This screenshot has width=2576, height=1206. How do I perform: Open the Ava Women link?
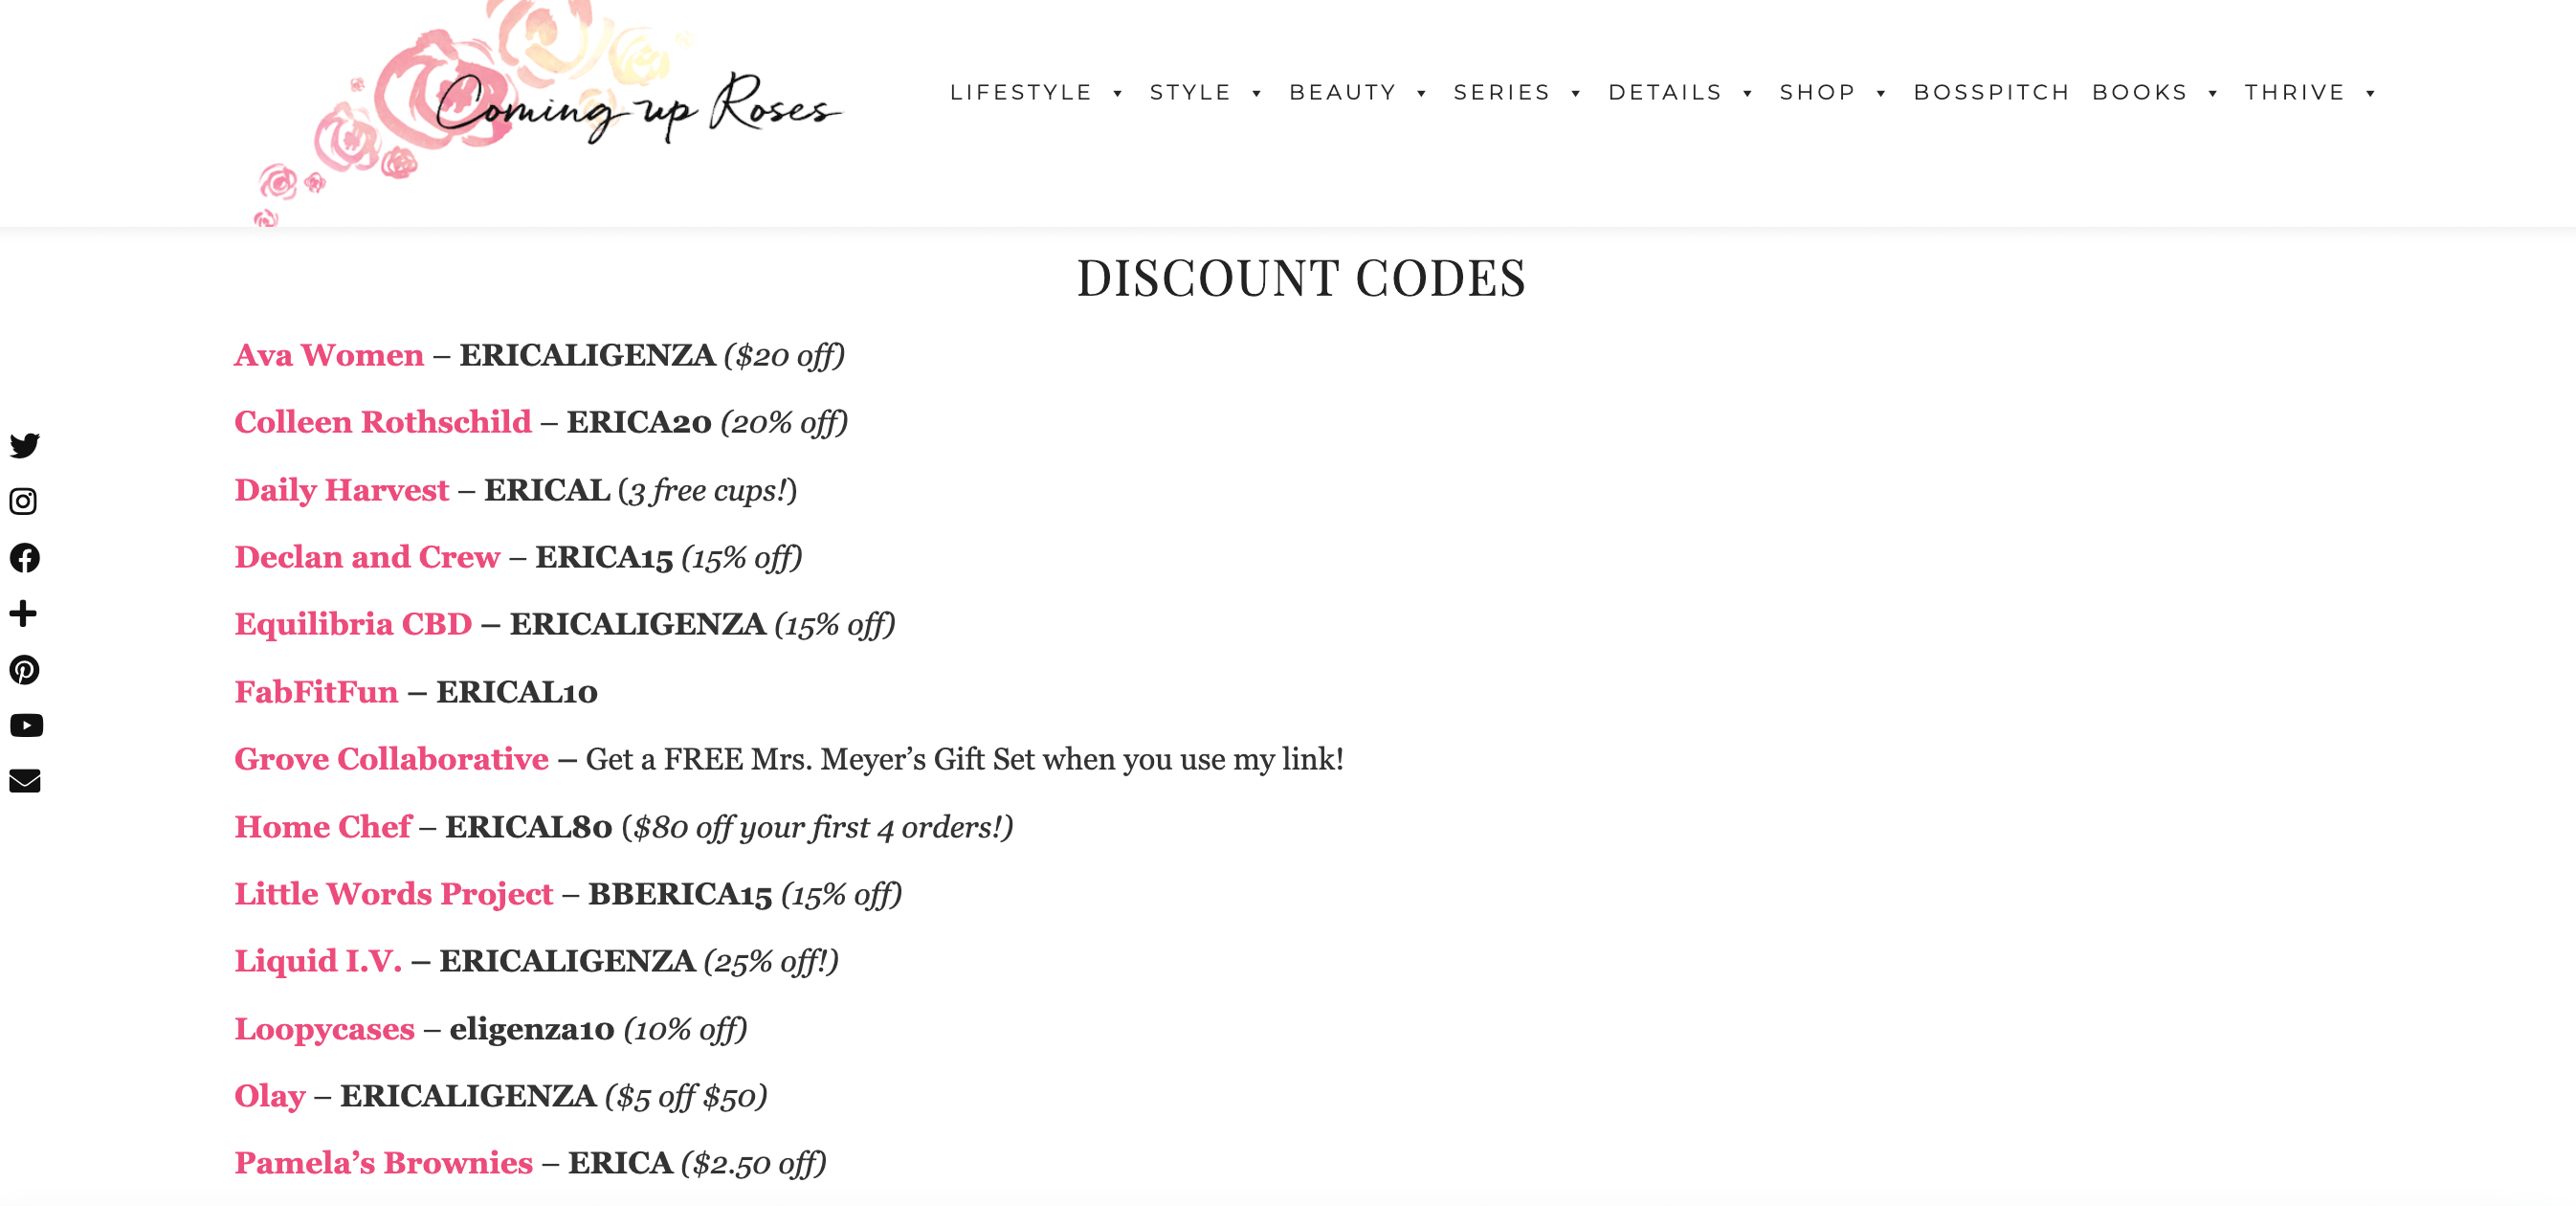pos(329,355)
